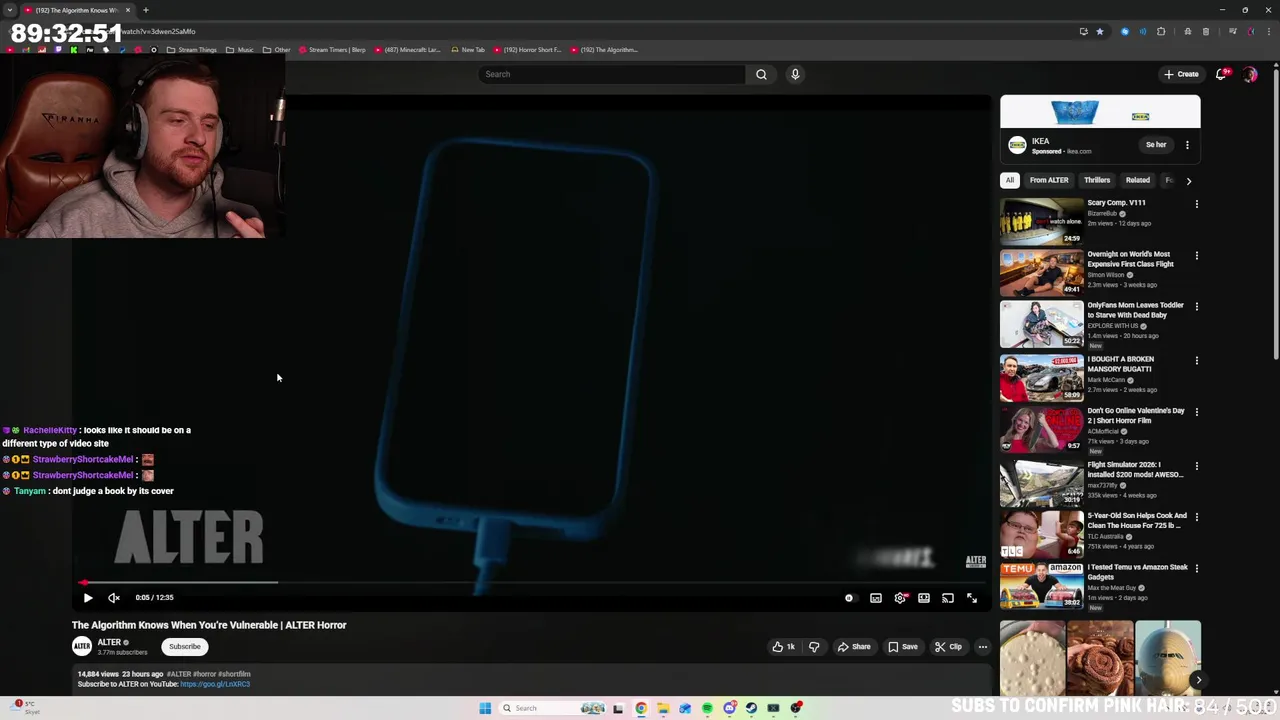Run search with the magnifier button
This screenshot has height=720, width=1280.
(x=761, y=74)
